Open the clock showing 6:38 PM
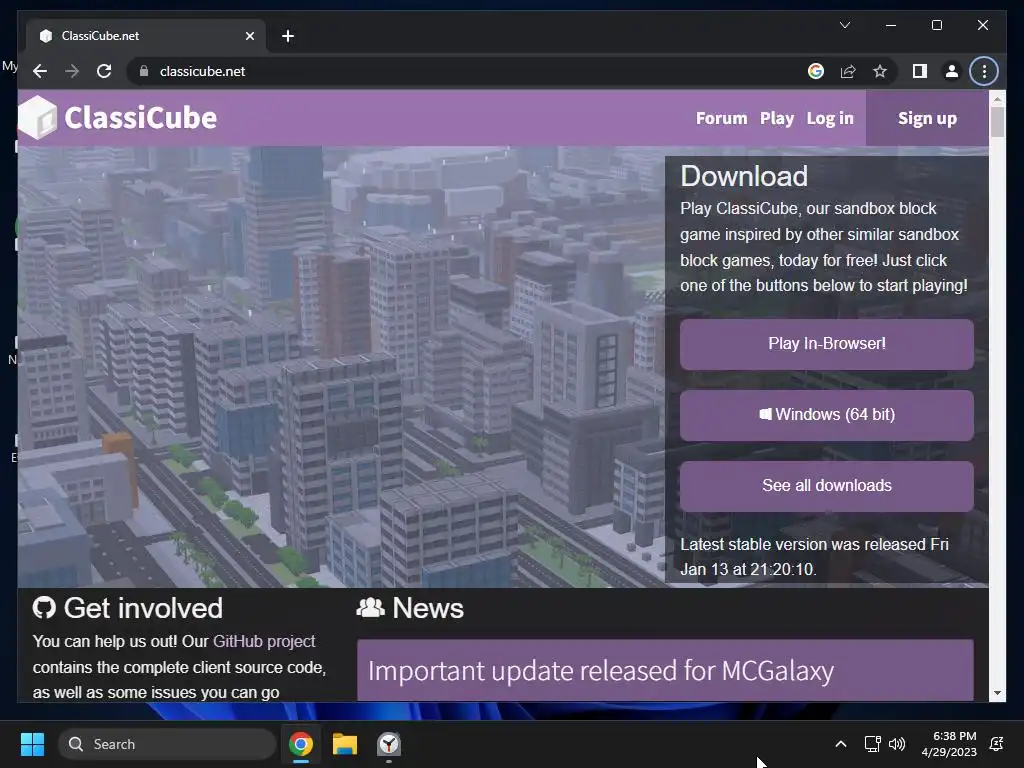This screenshot has height=768, width=1024. pos(949,744)
